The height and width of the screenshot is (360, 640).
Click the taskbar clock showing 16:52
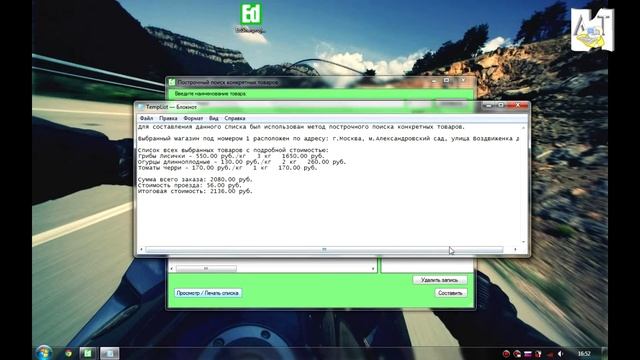coord(584,353)
